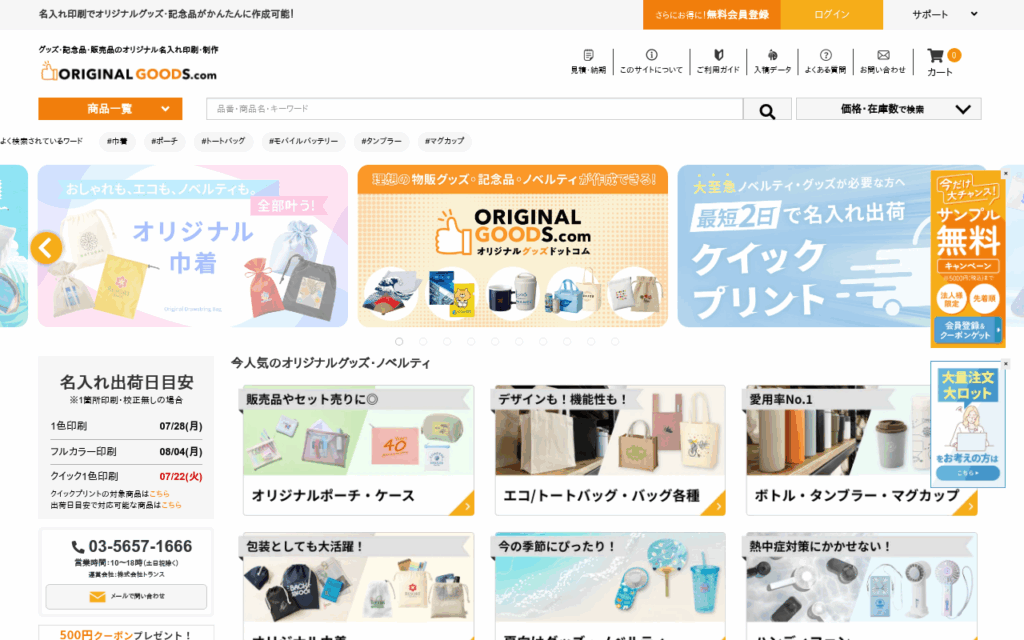This screenshot has height=640, width=1024.
Task: Click the #ポーチ keyword tag
Action: click(164, 141)
